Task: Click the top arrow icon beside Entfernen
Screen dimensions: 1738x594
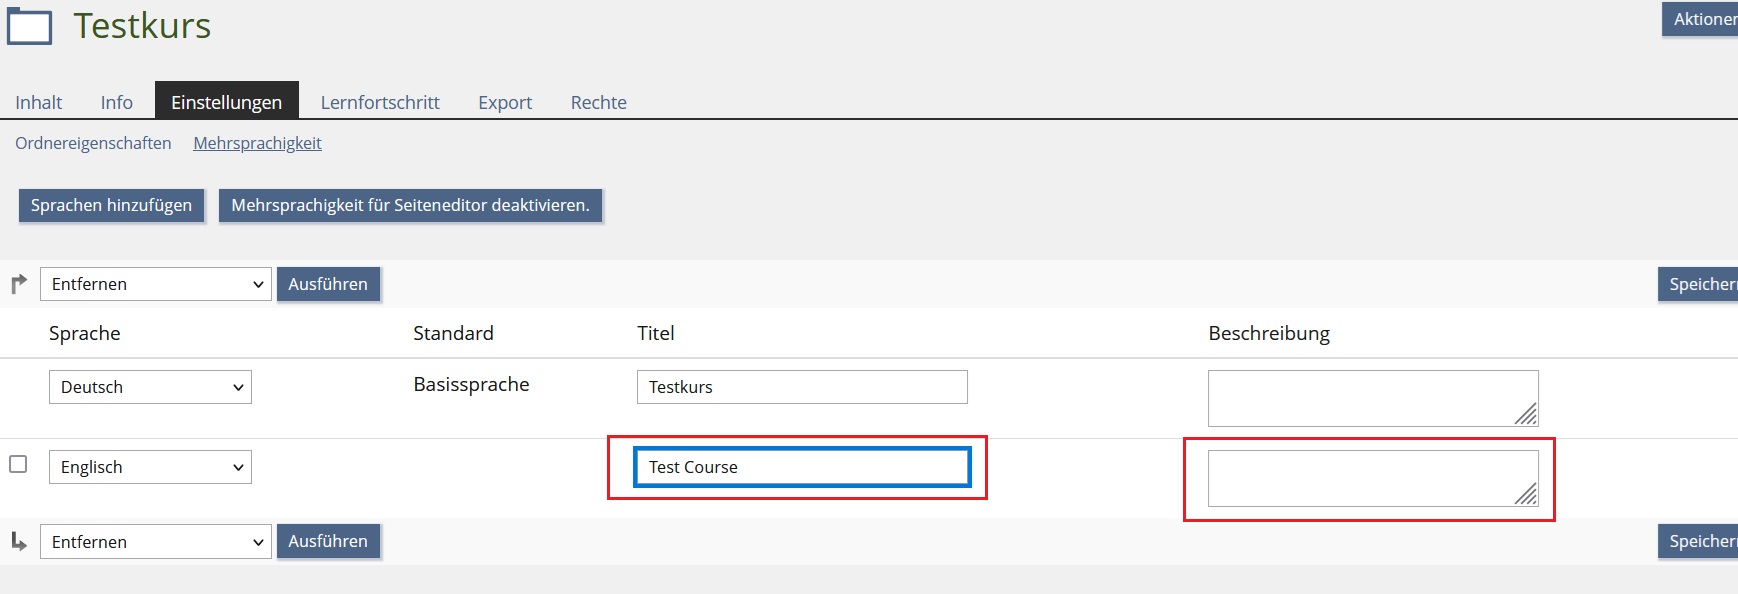Action: [19, 284]
